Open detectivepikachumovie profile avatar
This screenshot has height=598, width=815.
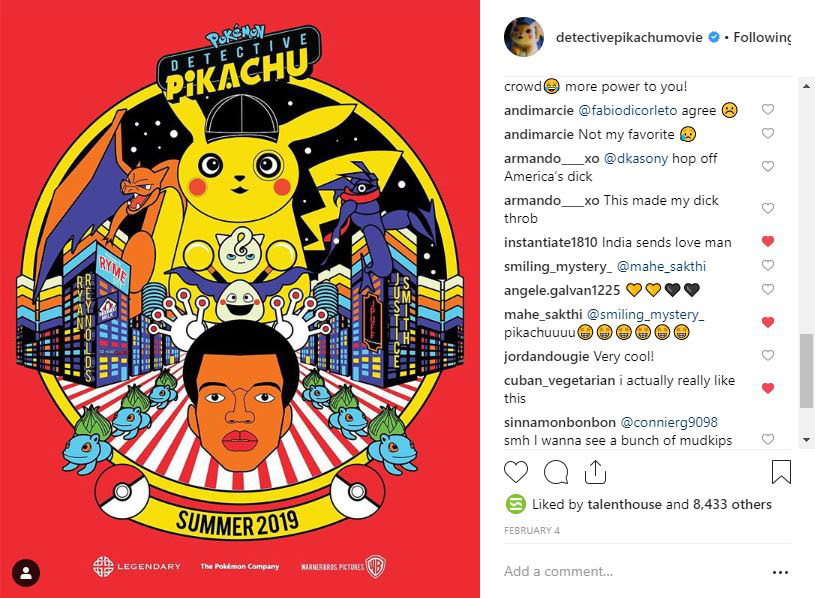[x=523, y=37]
